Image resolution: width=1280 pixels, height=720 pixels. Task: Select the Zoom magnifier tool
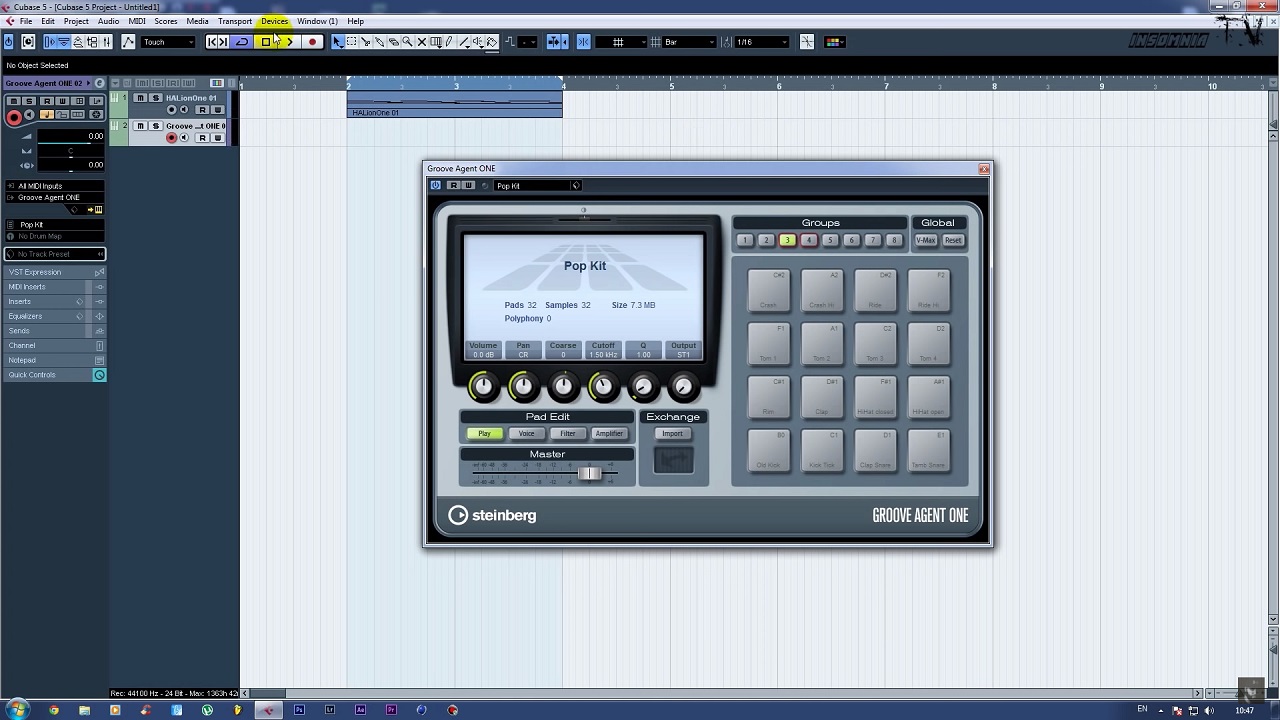[x=407, y=42]
